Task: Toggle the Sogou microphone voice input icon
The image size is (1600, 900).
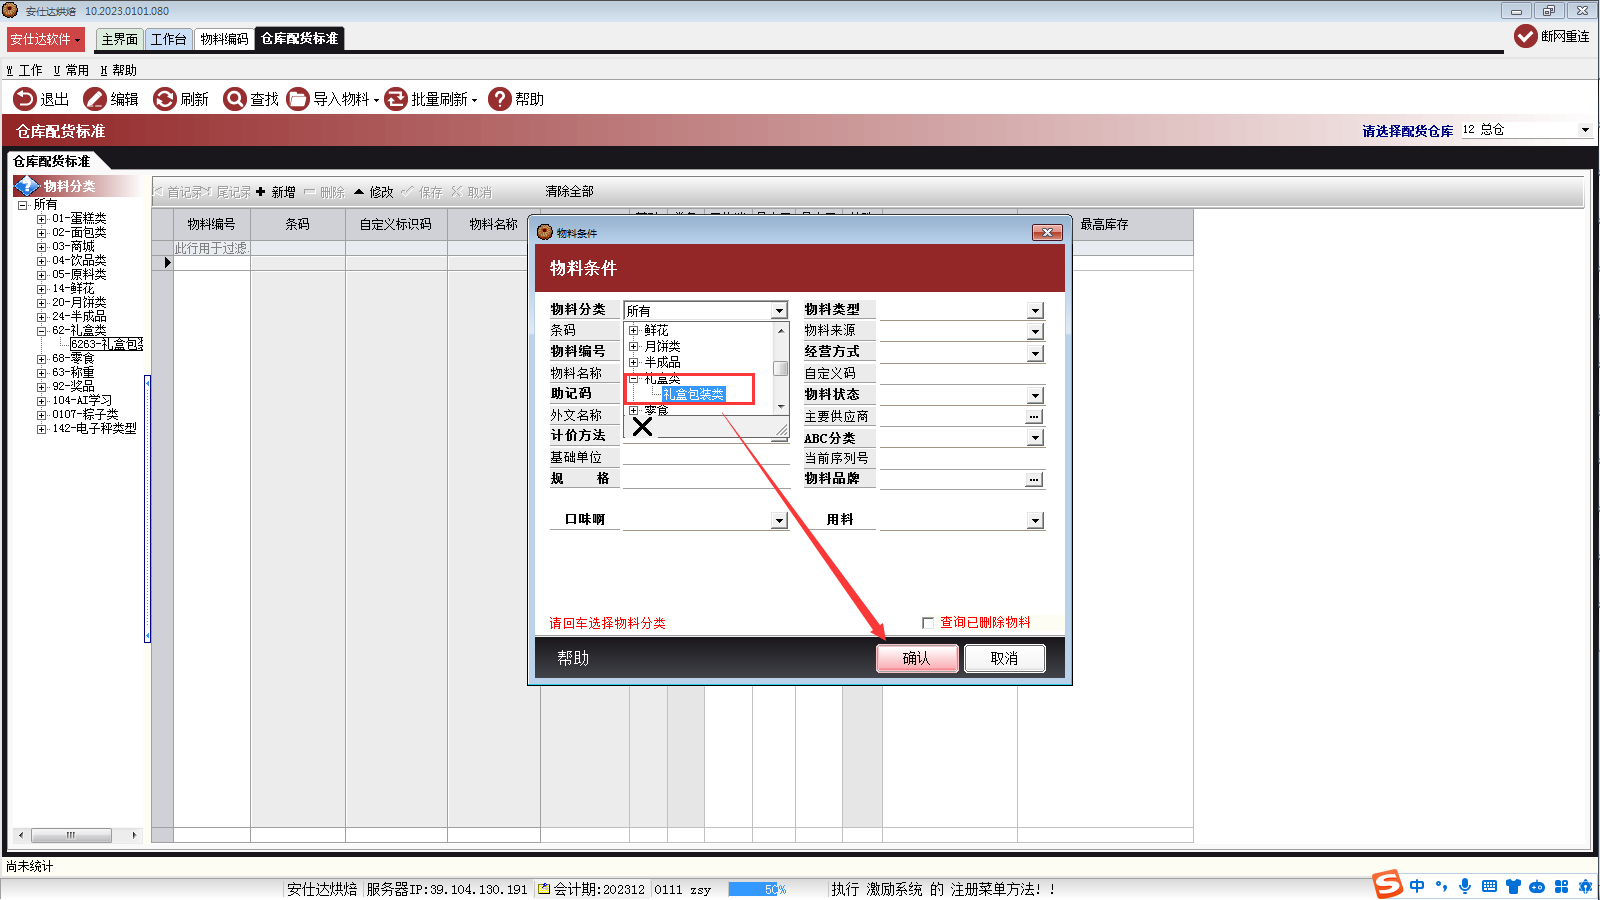Action: (x=1465, y=886)
